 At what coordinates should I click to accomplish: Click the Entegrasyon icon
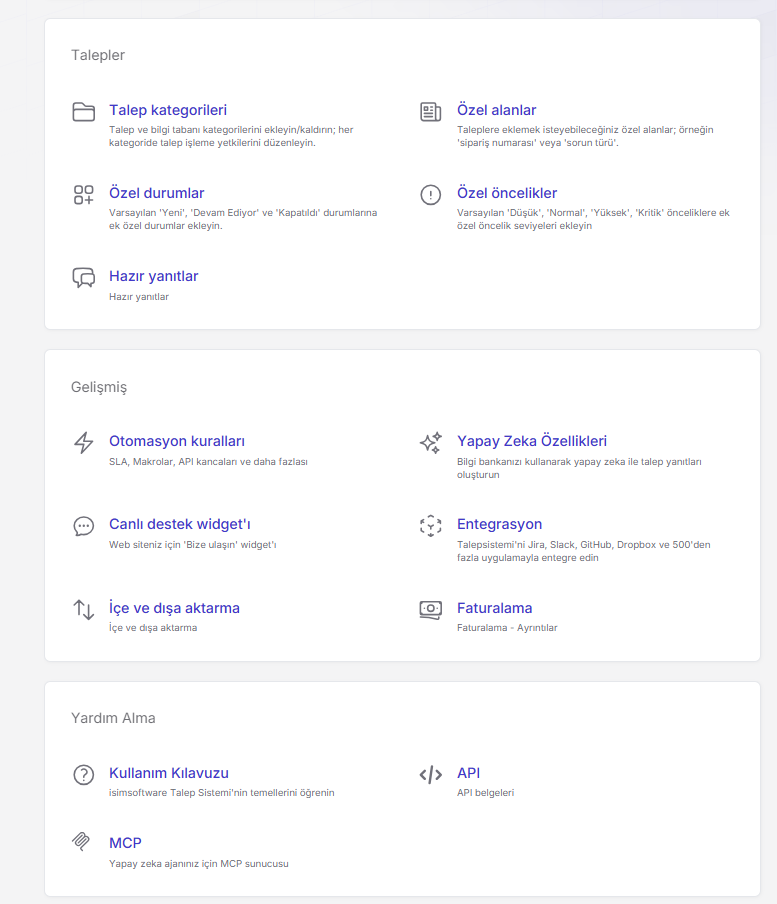click(x=431, y=526)
